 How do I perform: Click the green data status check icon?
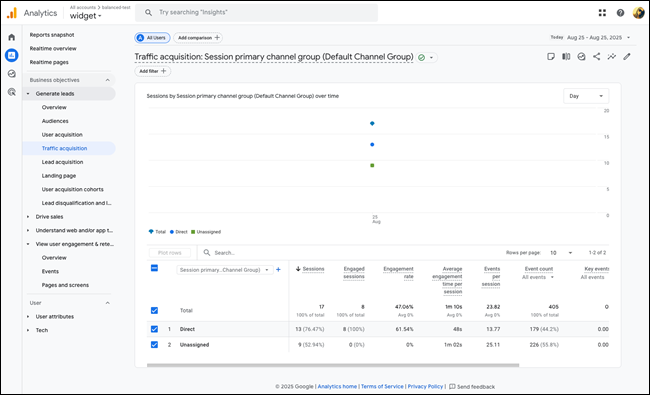click(x=422, y=58)
